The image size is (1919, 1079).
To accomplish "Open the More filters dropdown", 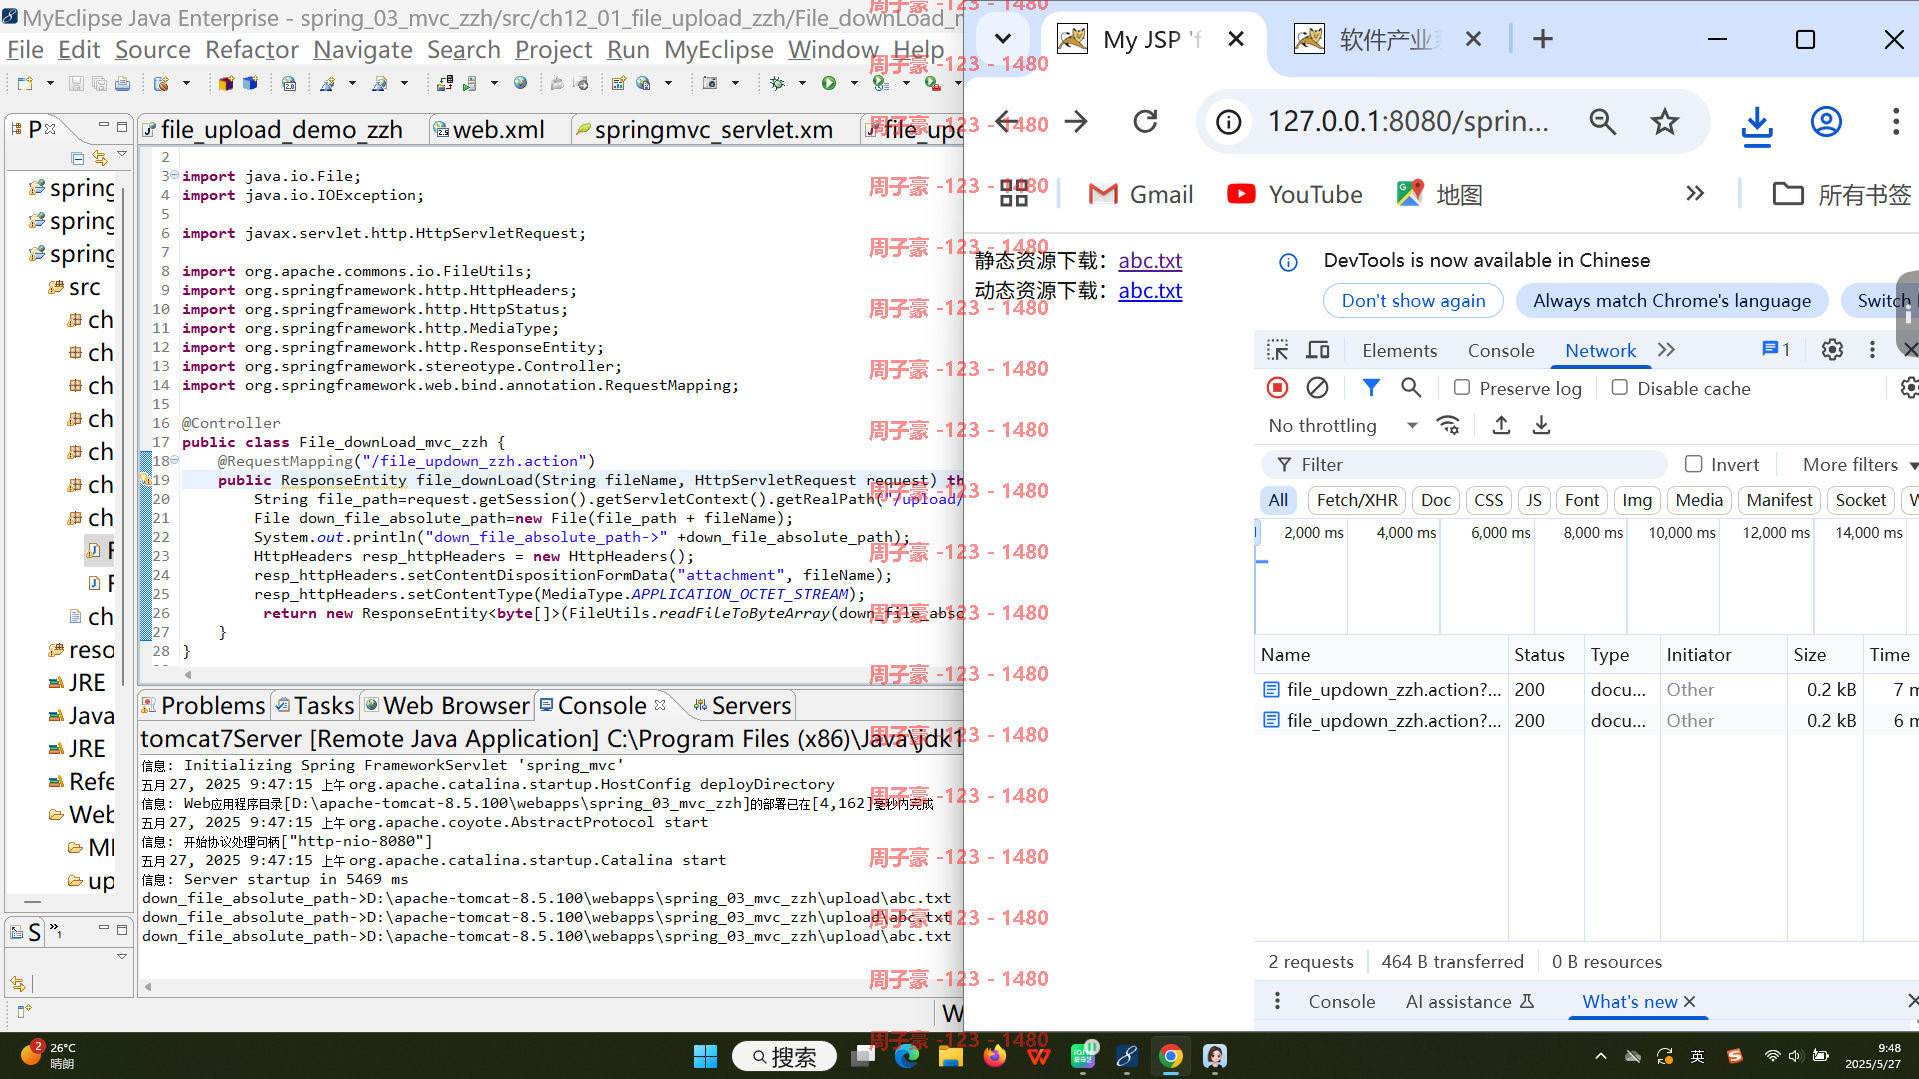I will [x=1859, y=464].
